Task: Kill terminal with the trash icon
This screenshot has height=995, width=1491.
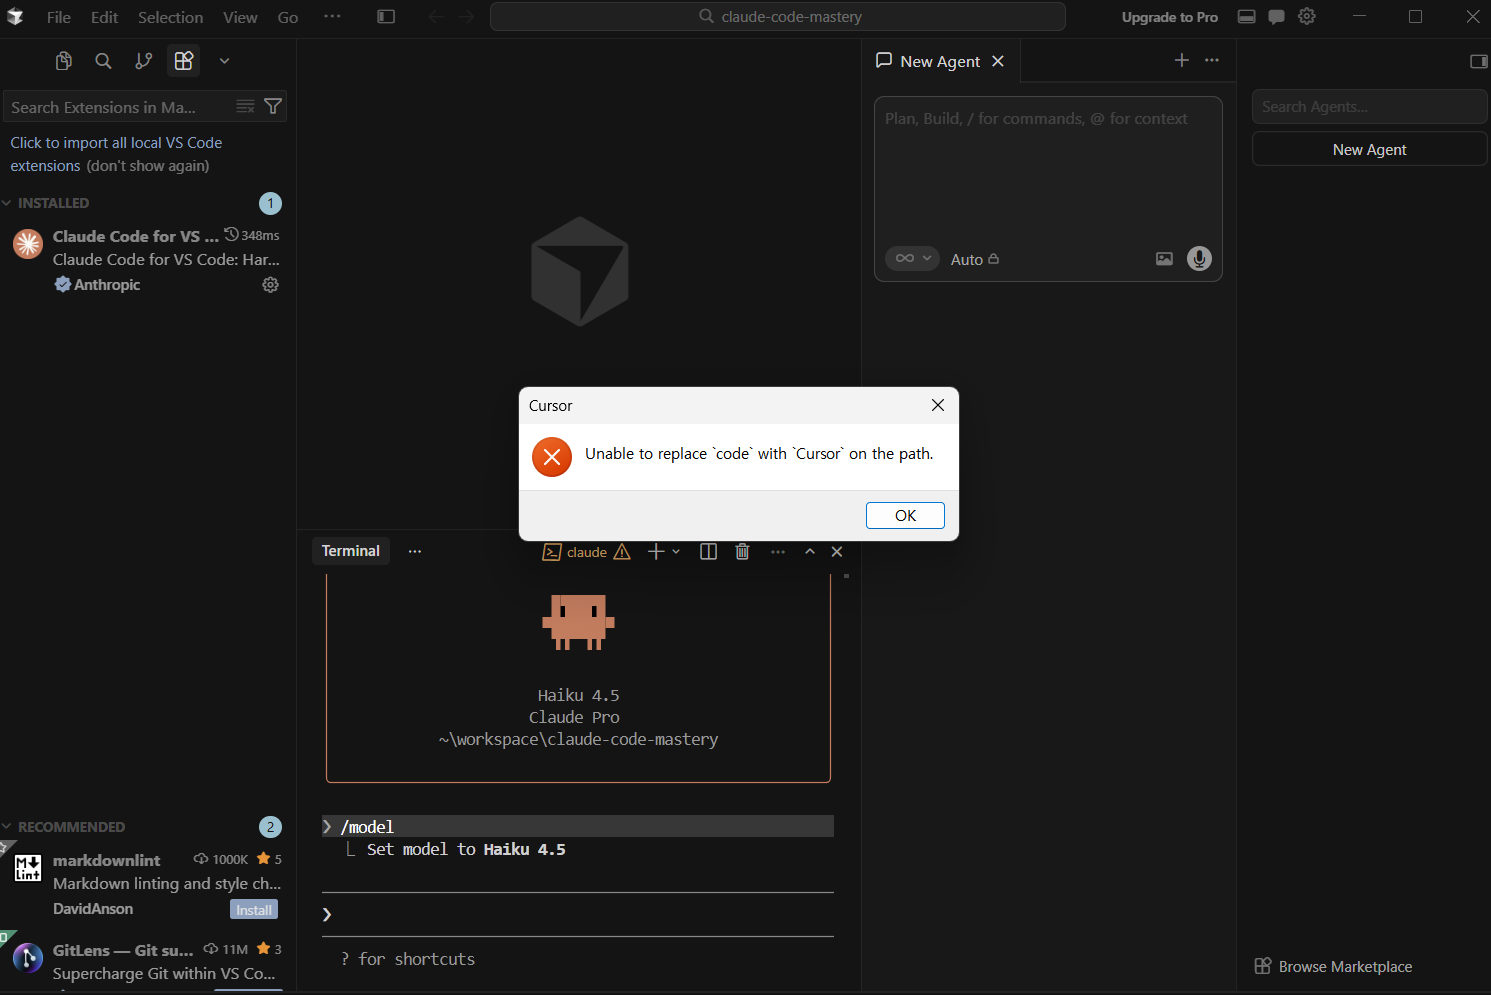Action: 742,552
